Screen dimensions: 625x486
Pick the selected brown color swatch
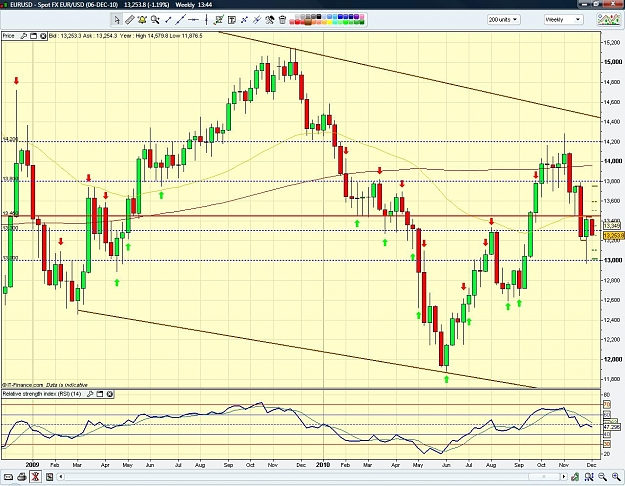(x=308, y=22)
